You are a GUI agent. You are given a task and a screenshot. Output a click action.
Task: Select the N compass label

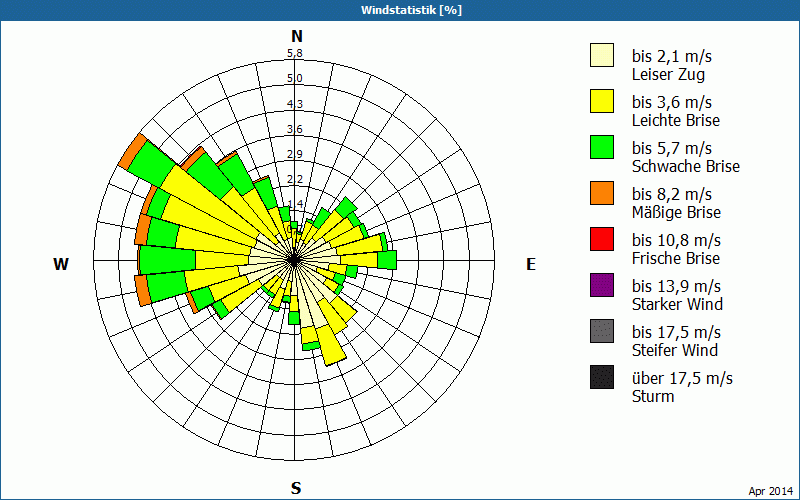296,36
